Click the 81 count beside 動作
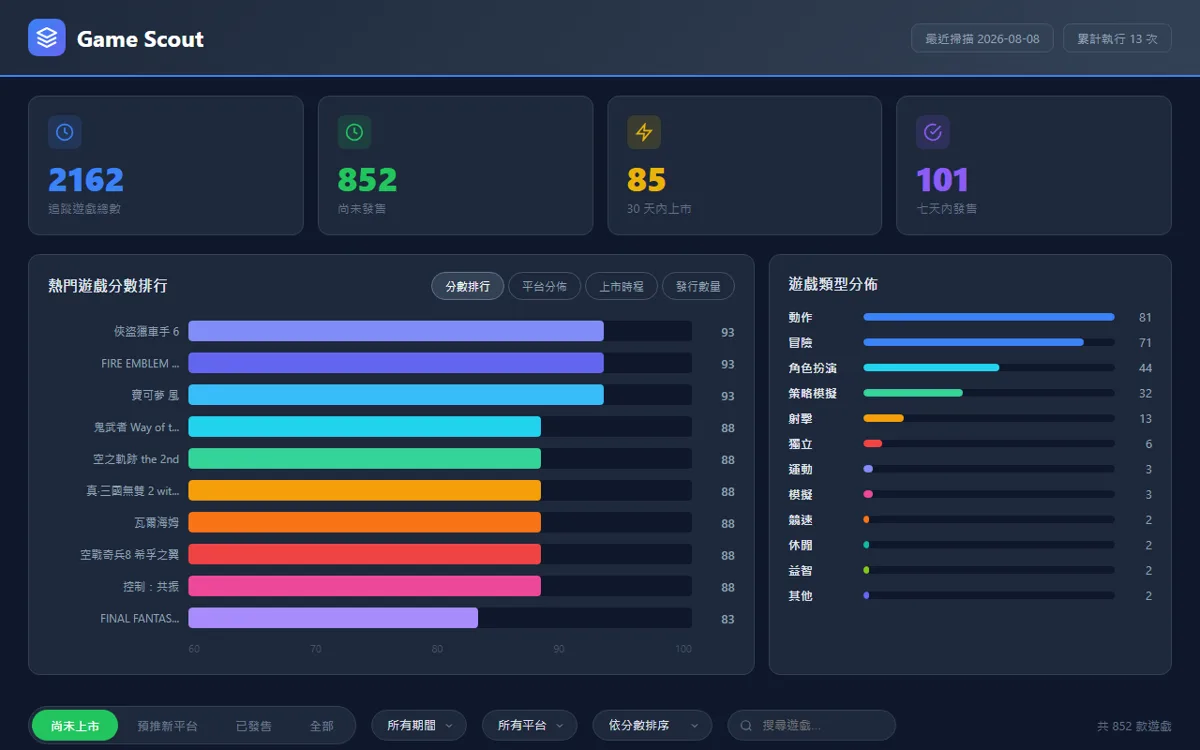This screenshot has width=1200, height=750. pyautogui.click(x=1145, y=318)
